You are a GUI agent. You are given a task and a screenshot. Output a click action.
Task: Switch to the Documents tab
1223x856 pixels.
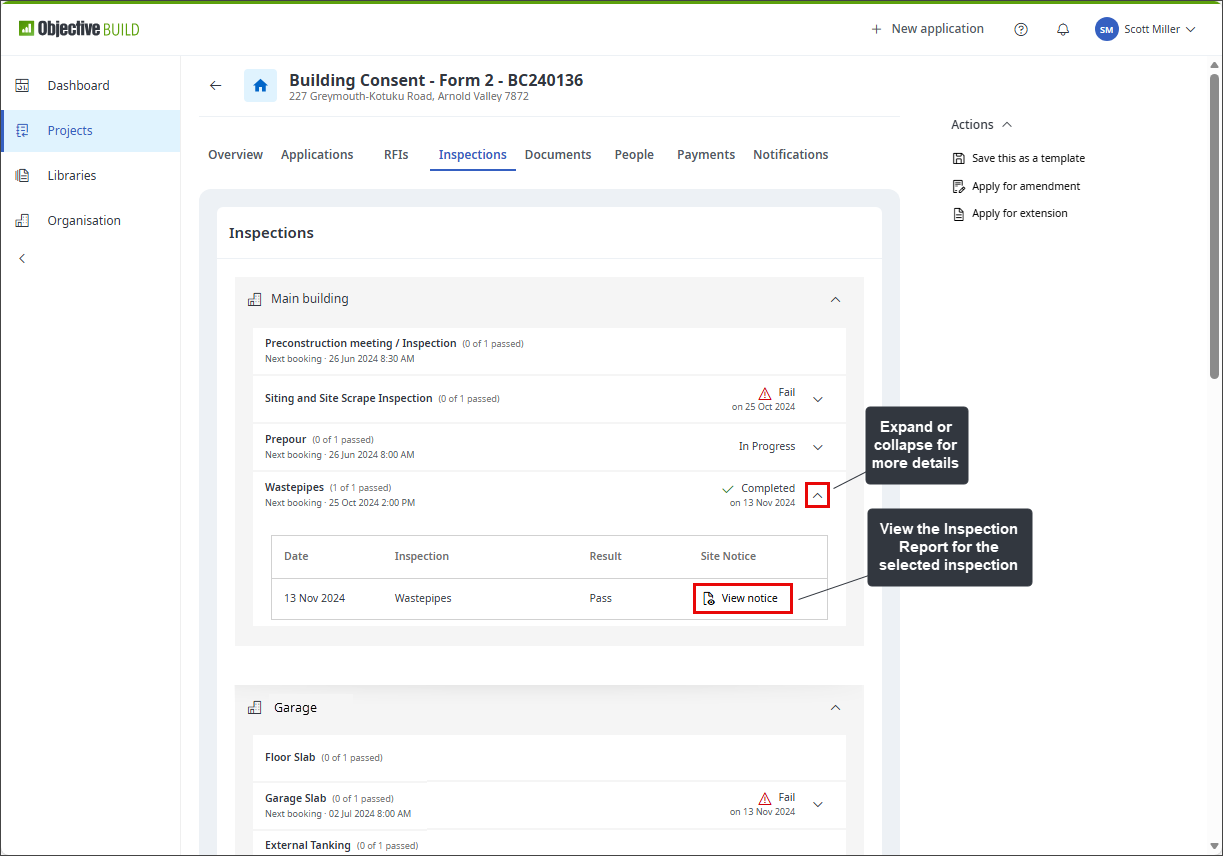pyautogui.click(x=558, y=155)
